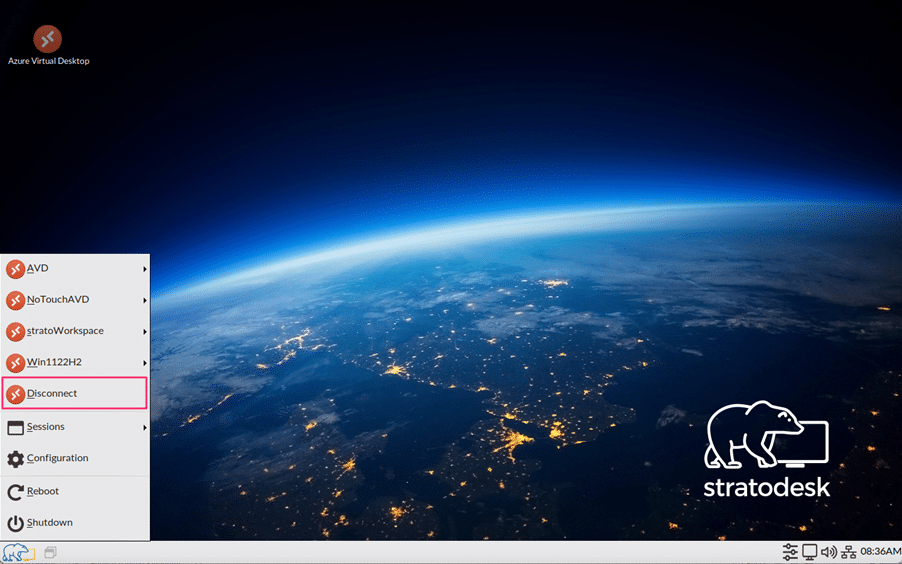Select Reboot in the start menu
This screenshot has width=902, height=564.
[75, 491]
